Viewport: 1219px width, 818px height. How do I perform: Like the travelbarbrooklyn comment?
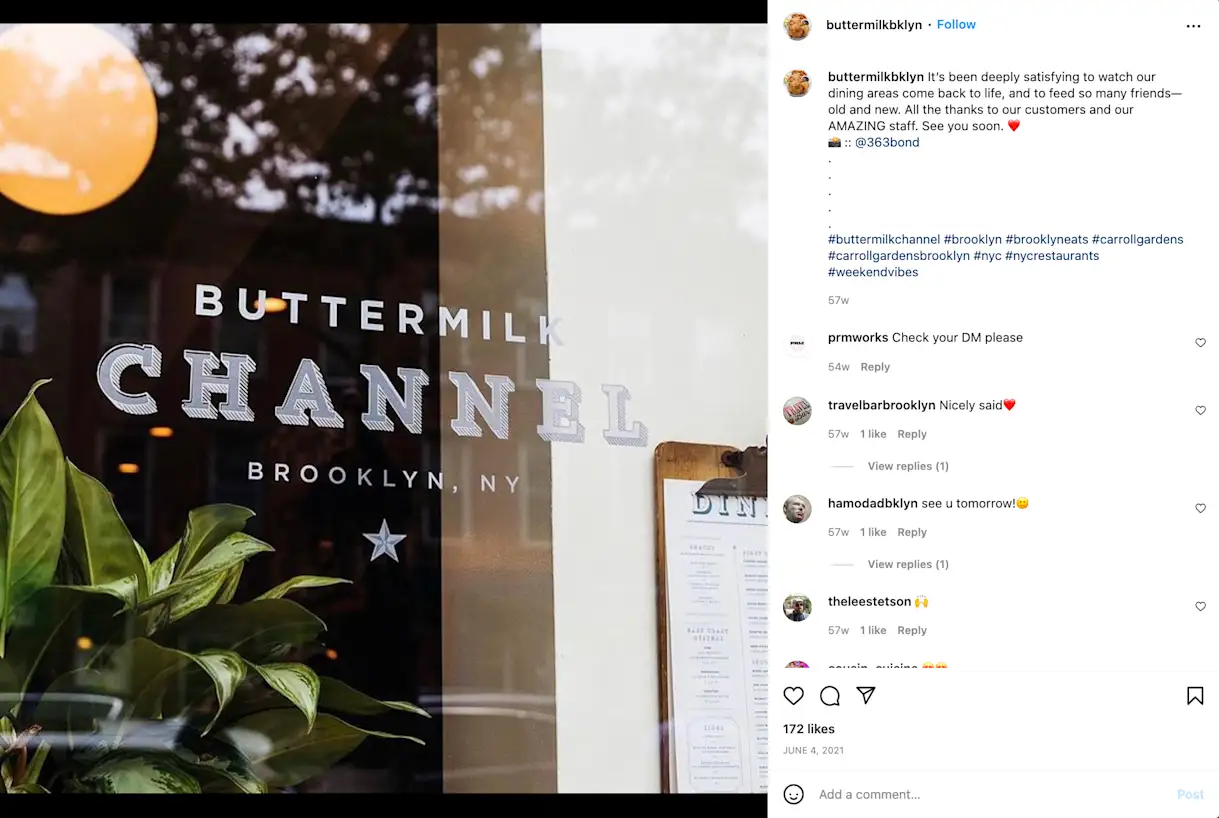tap(1201, 411)
